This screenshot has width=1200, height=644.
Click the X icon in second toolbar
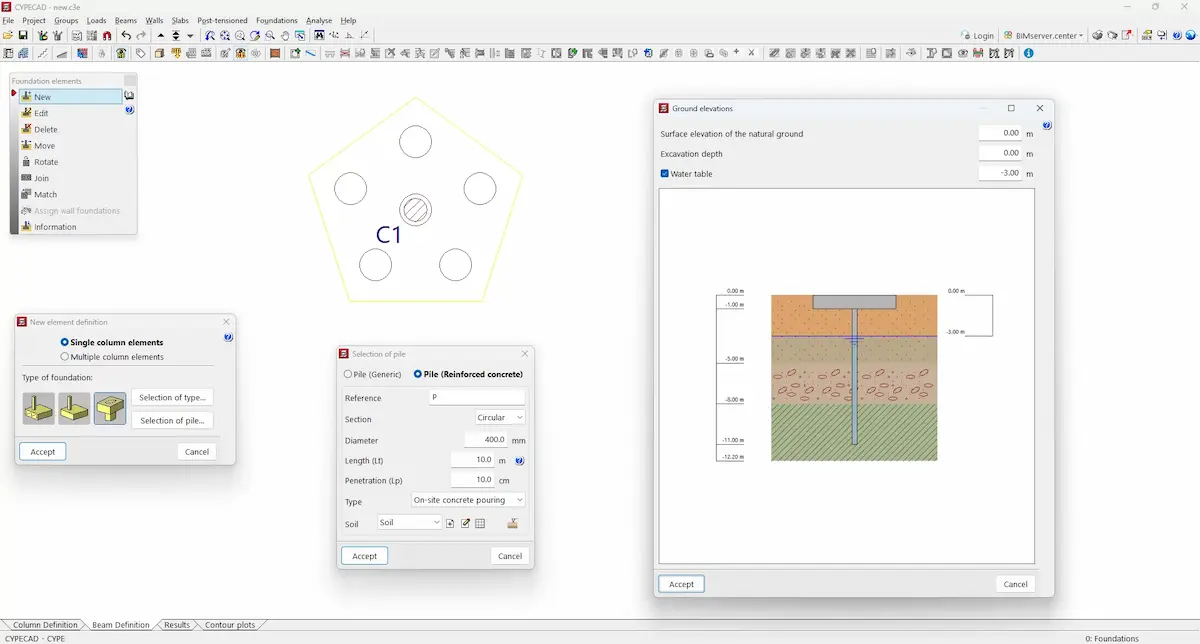tap(751, 53)
